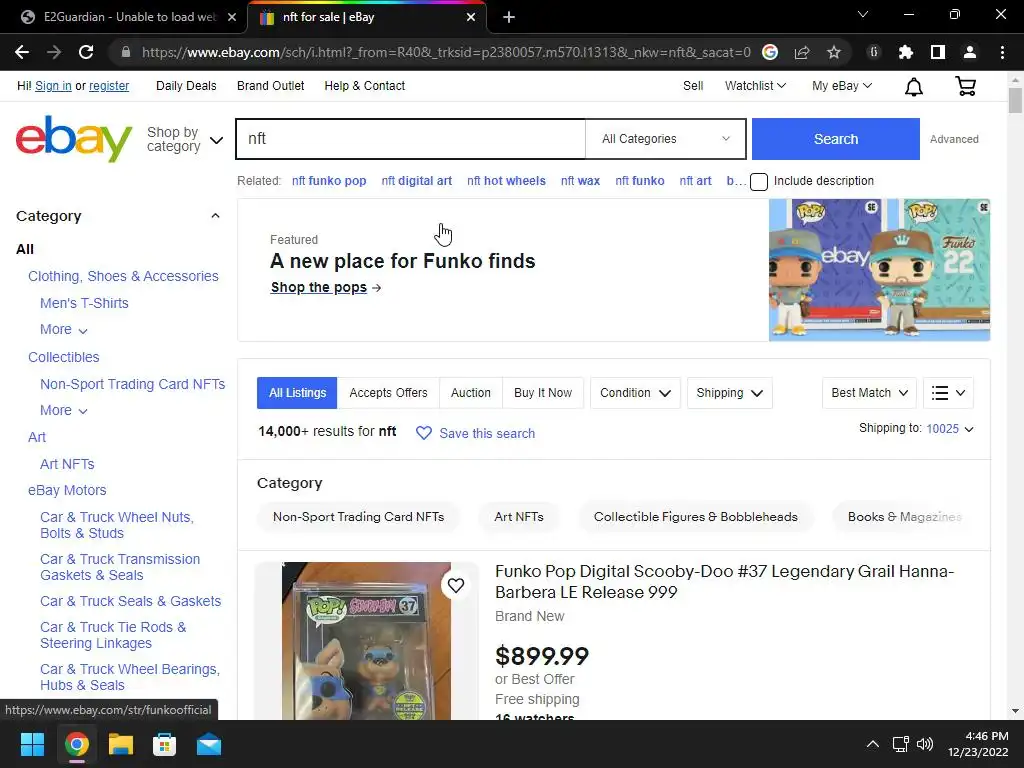The image size is (1024, 768).
Task: Click the register link
Action: (109, 86)
